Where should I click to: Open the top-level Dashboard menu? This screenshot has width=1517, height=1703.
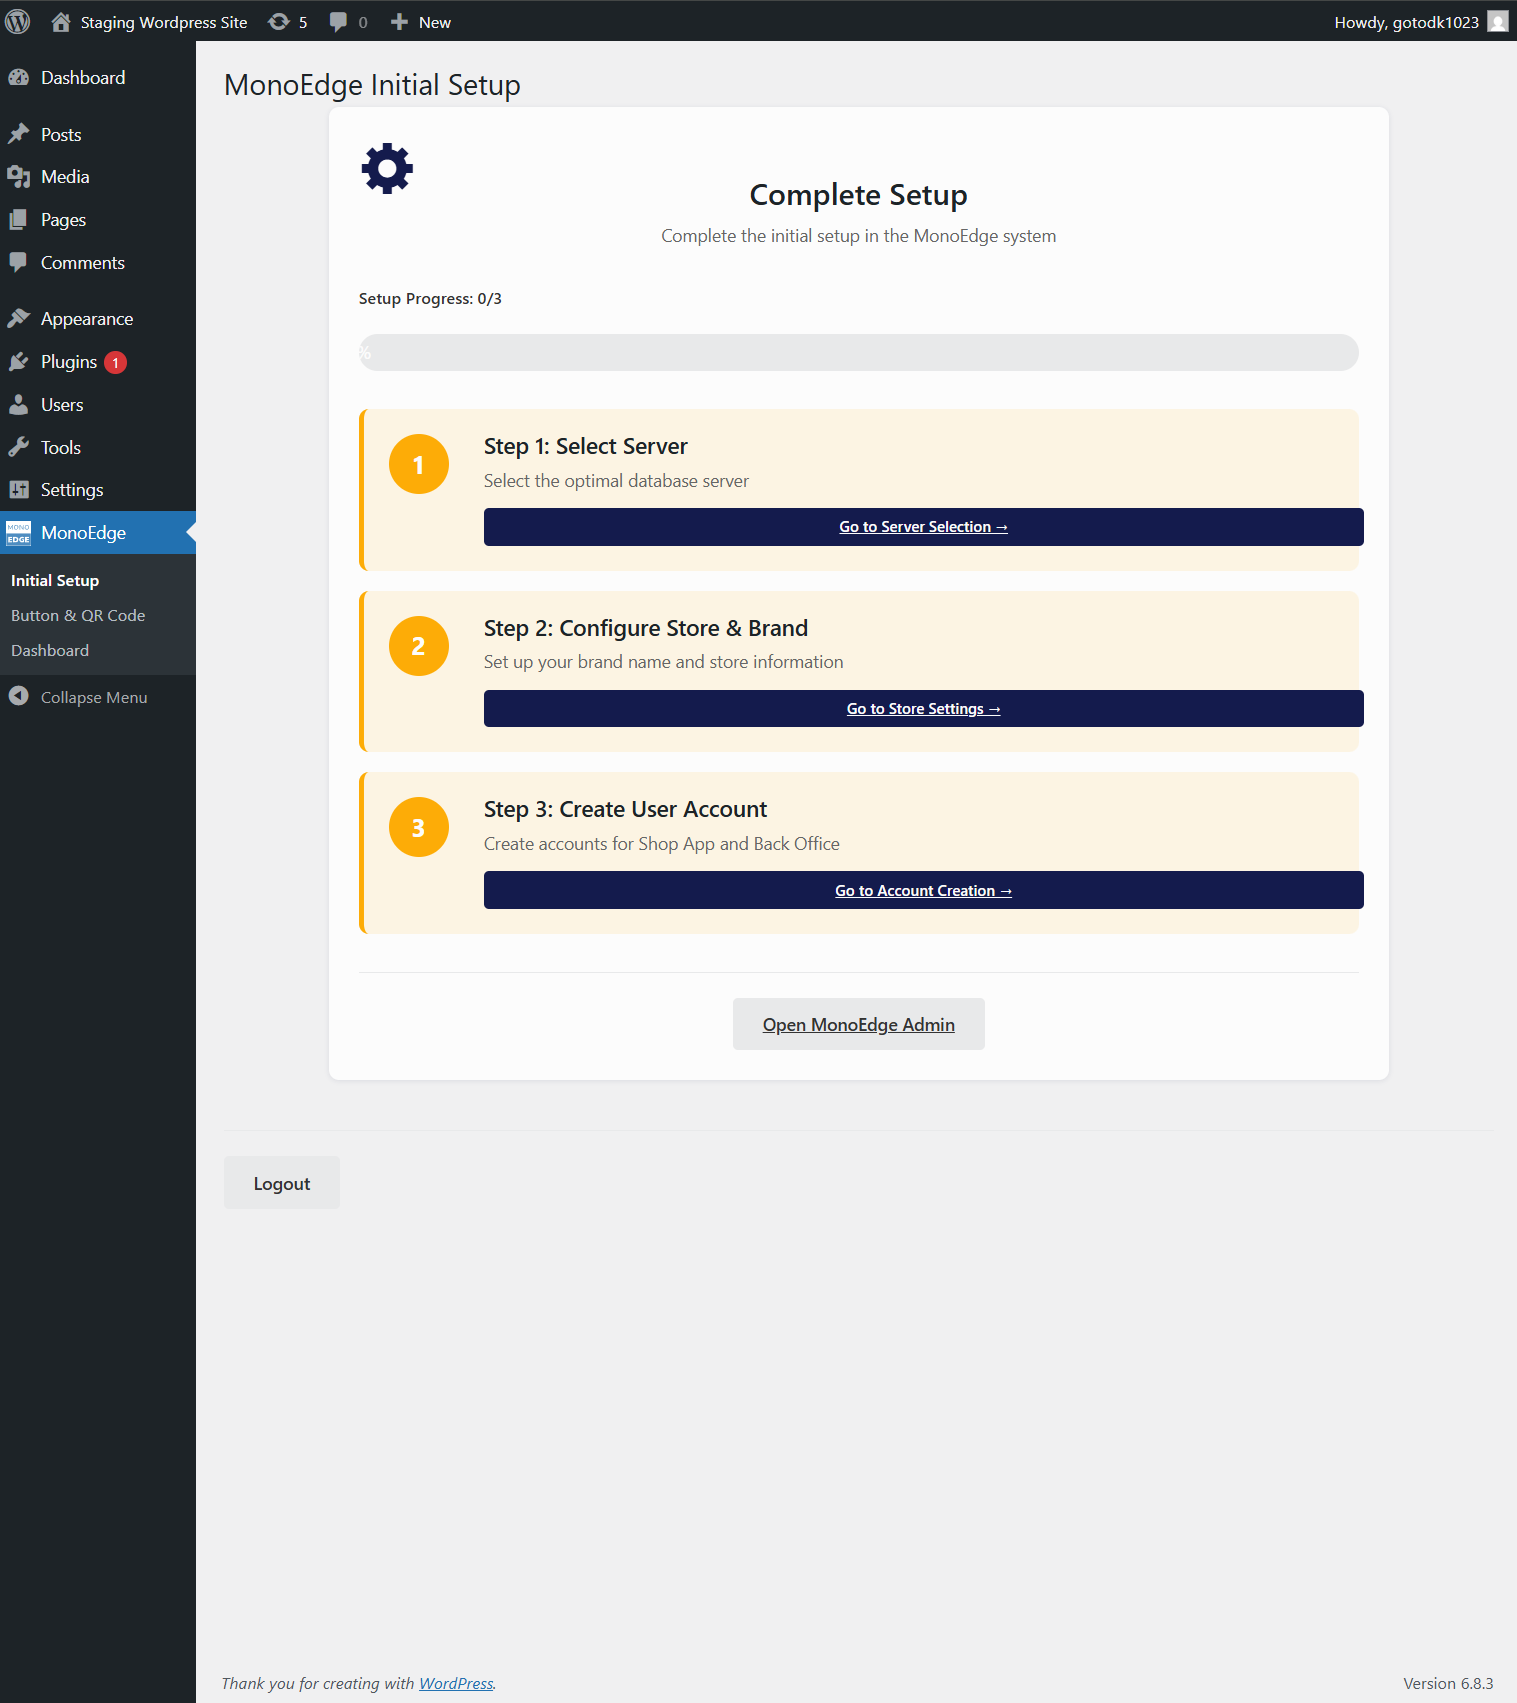tap(98, 78)
